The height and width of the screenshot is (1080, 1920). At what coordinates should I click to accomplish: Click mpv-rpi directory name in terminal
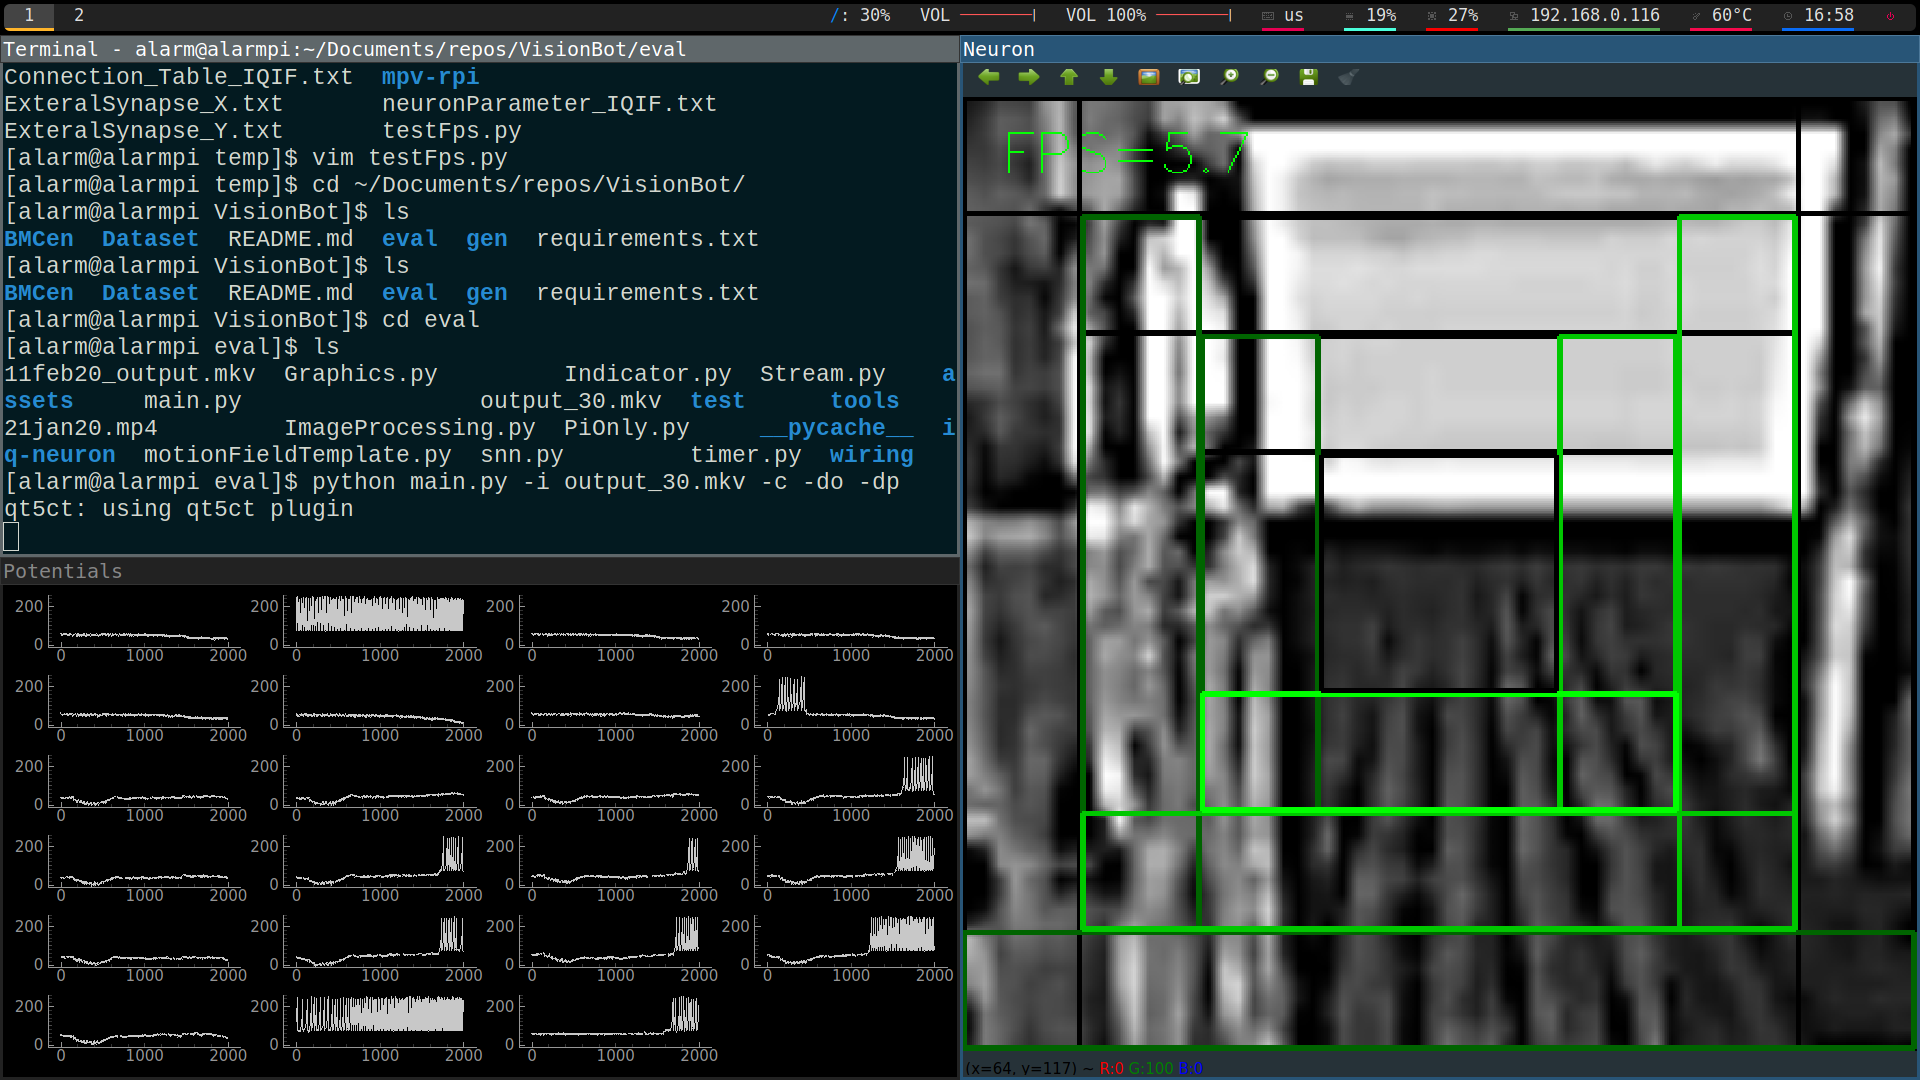pyautogui.click(x=431, y=77)
